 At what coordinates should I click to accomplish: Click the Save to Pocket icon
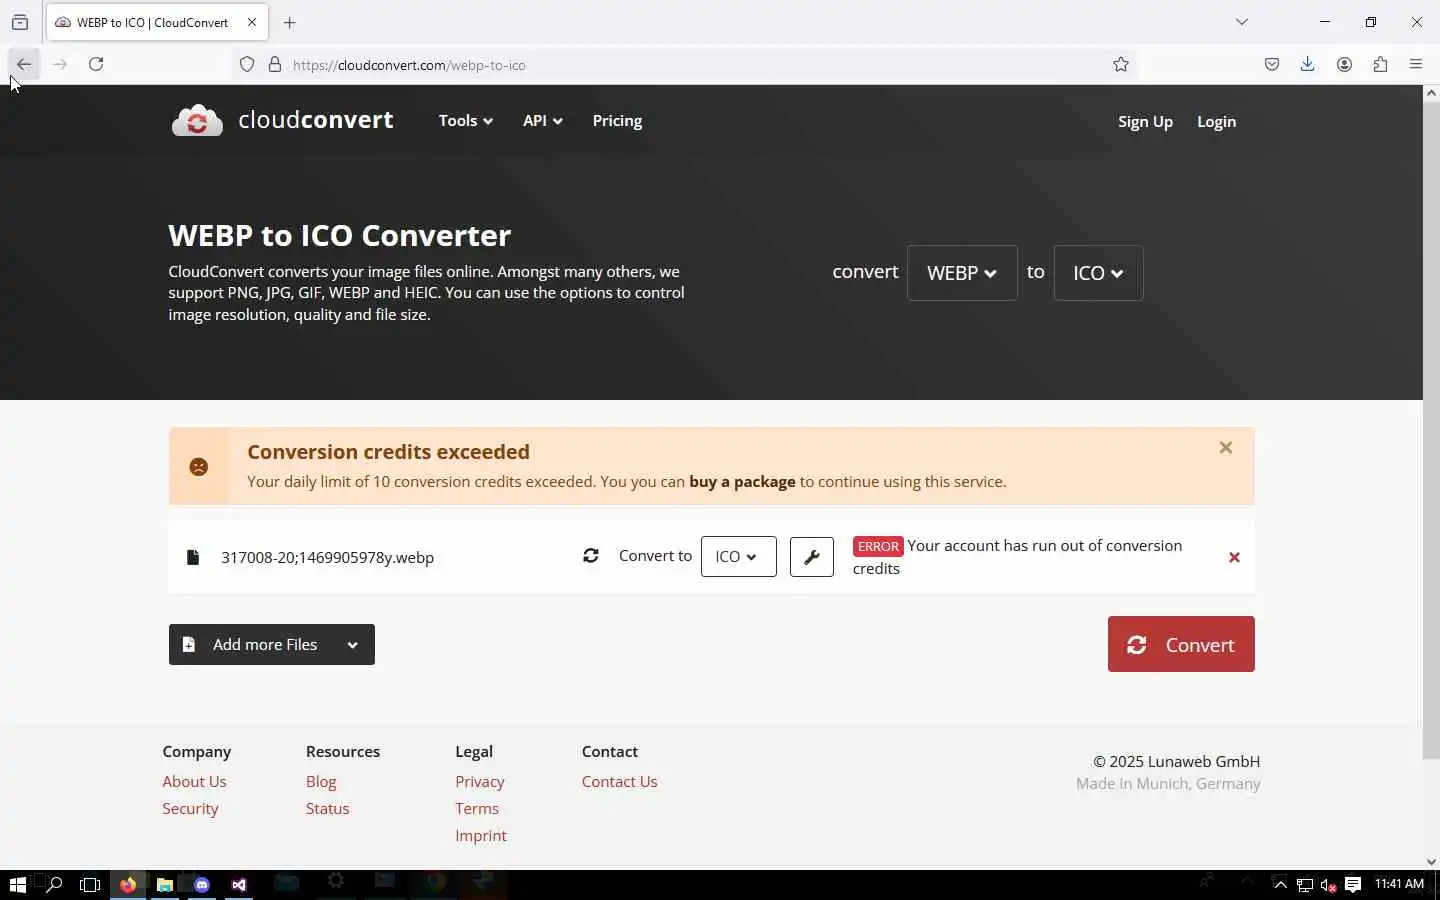(x=1271, y=64)
